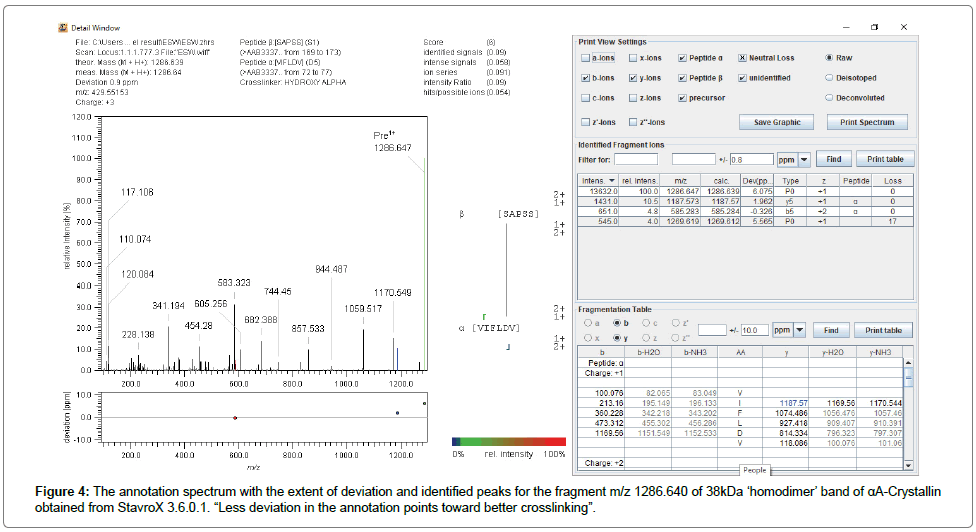Screen dimensions: 976x532
Task: Click the Filter for input field
Action: (635, 159)
